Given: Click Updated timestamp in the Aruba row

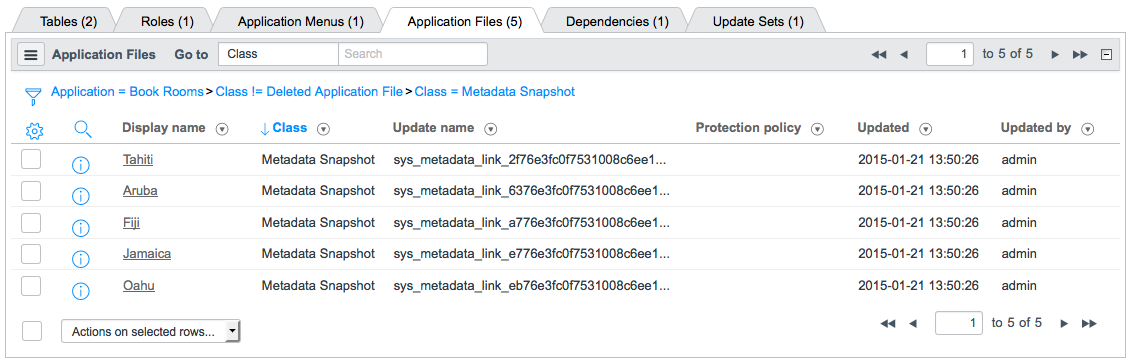Looking at the screenshot, I should [918, 191].
